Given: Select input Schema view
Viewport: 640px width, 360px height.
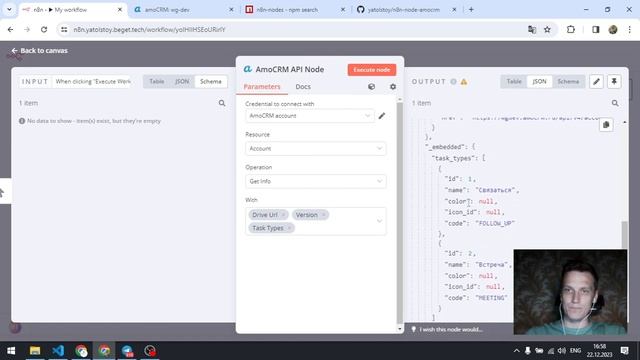Looking at the screenshot, I should [211, 82].
